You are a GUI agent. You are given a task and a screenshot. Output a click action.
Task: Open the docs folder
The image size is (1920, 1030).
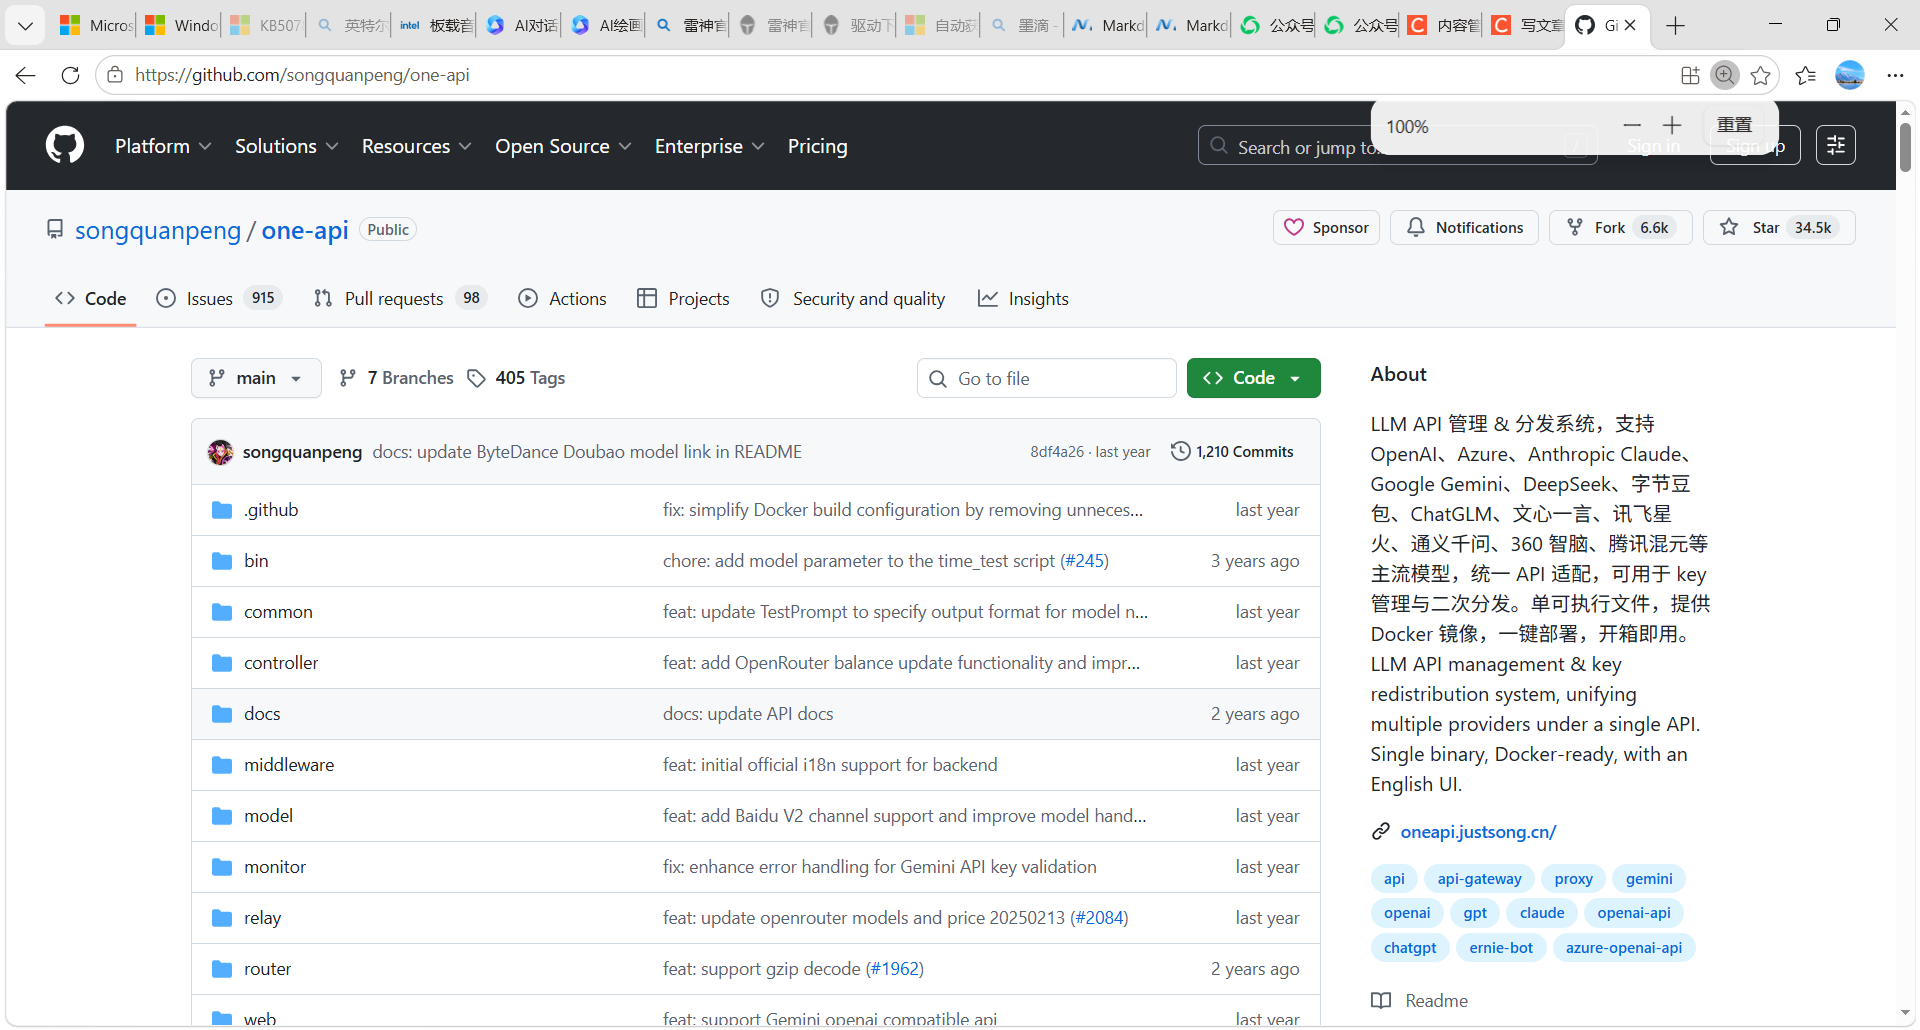(262, 714)
